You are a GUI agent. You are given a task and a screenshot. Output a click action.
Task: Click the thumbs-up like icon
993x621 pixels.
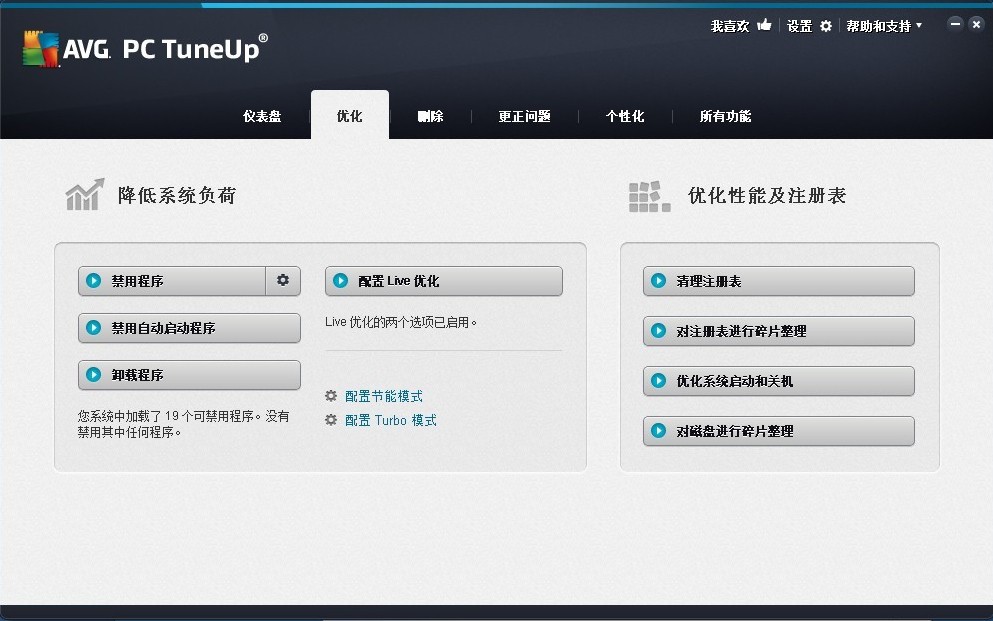click(x=764, y=25)
